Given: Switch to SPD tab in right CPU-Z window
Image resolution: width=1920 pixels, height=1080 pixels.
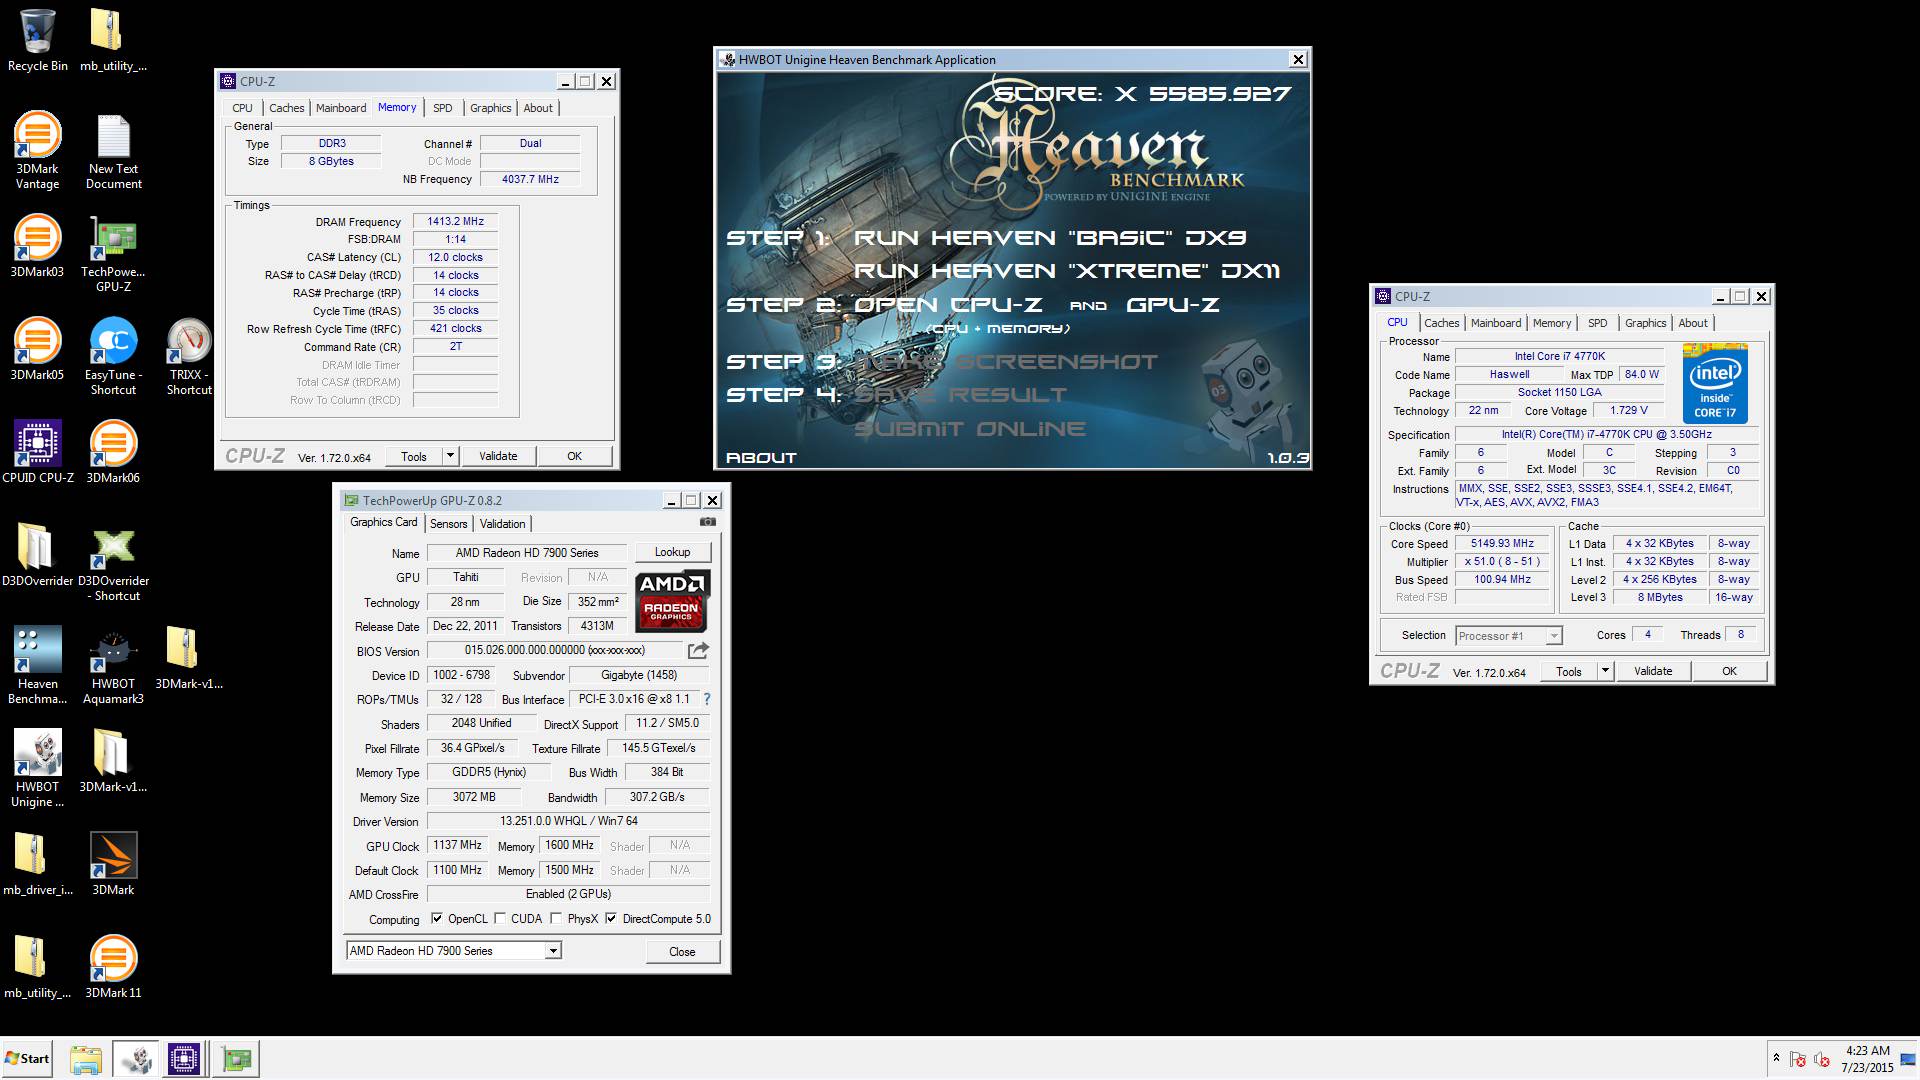Looking at the screenshot, I should [1598, 323].
